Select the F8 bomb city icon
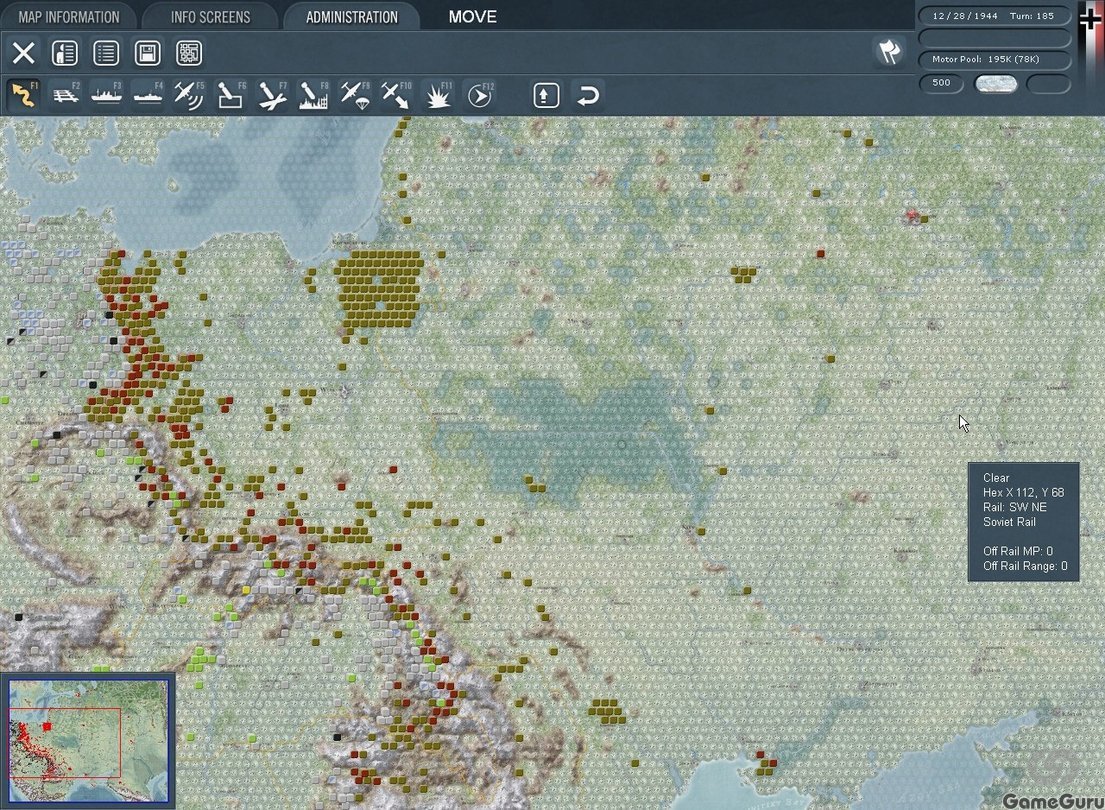The height and width of the screenshot is (810, 1105). click(x=314, y=95)
